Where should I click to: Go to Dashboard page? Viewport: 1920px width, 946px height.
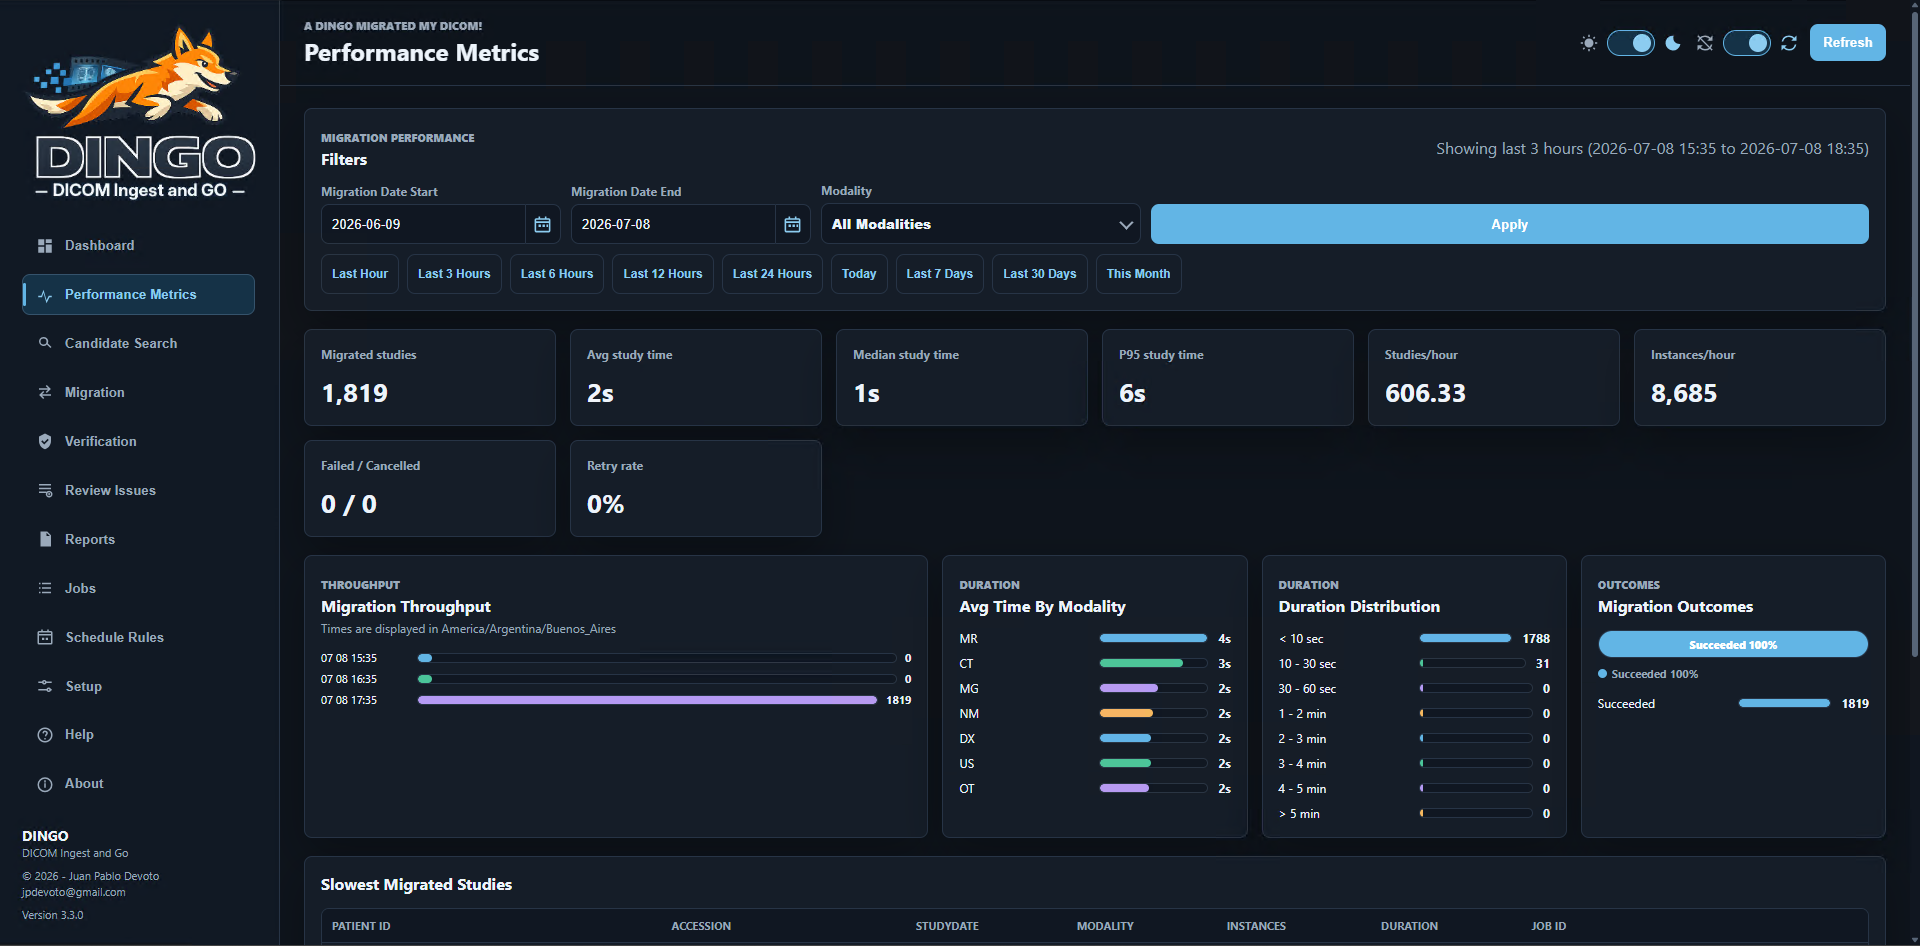tap(138, 246)
